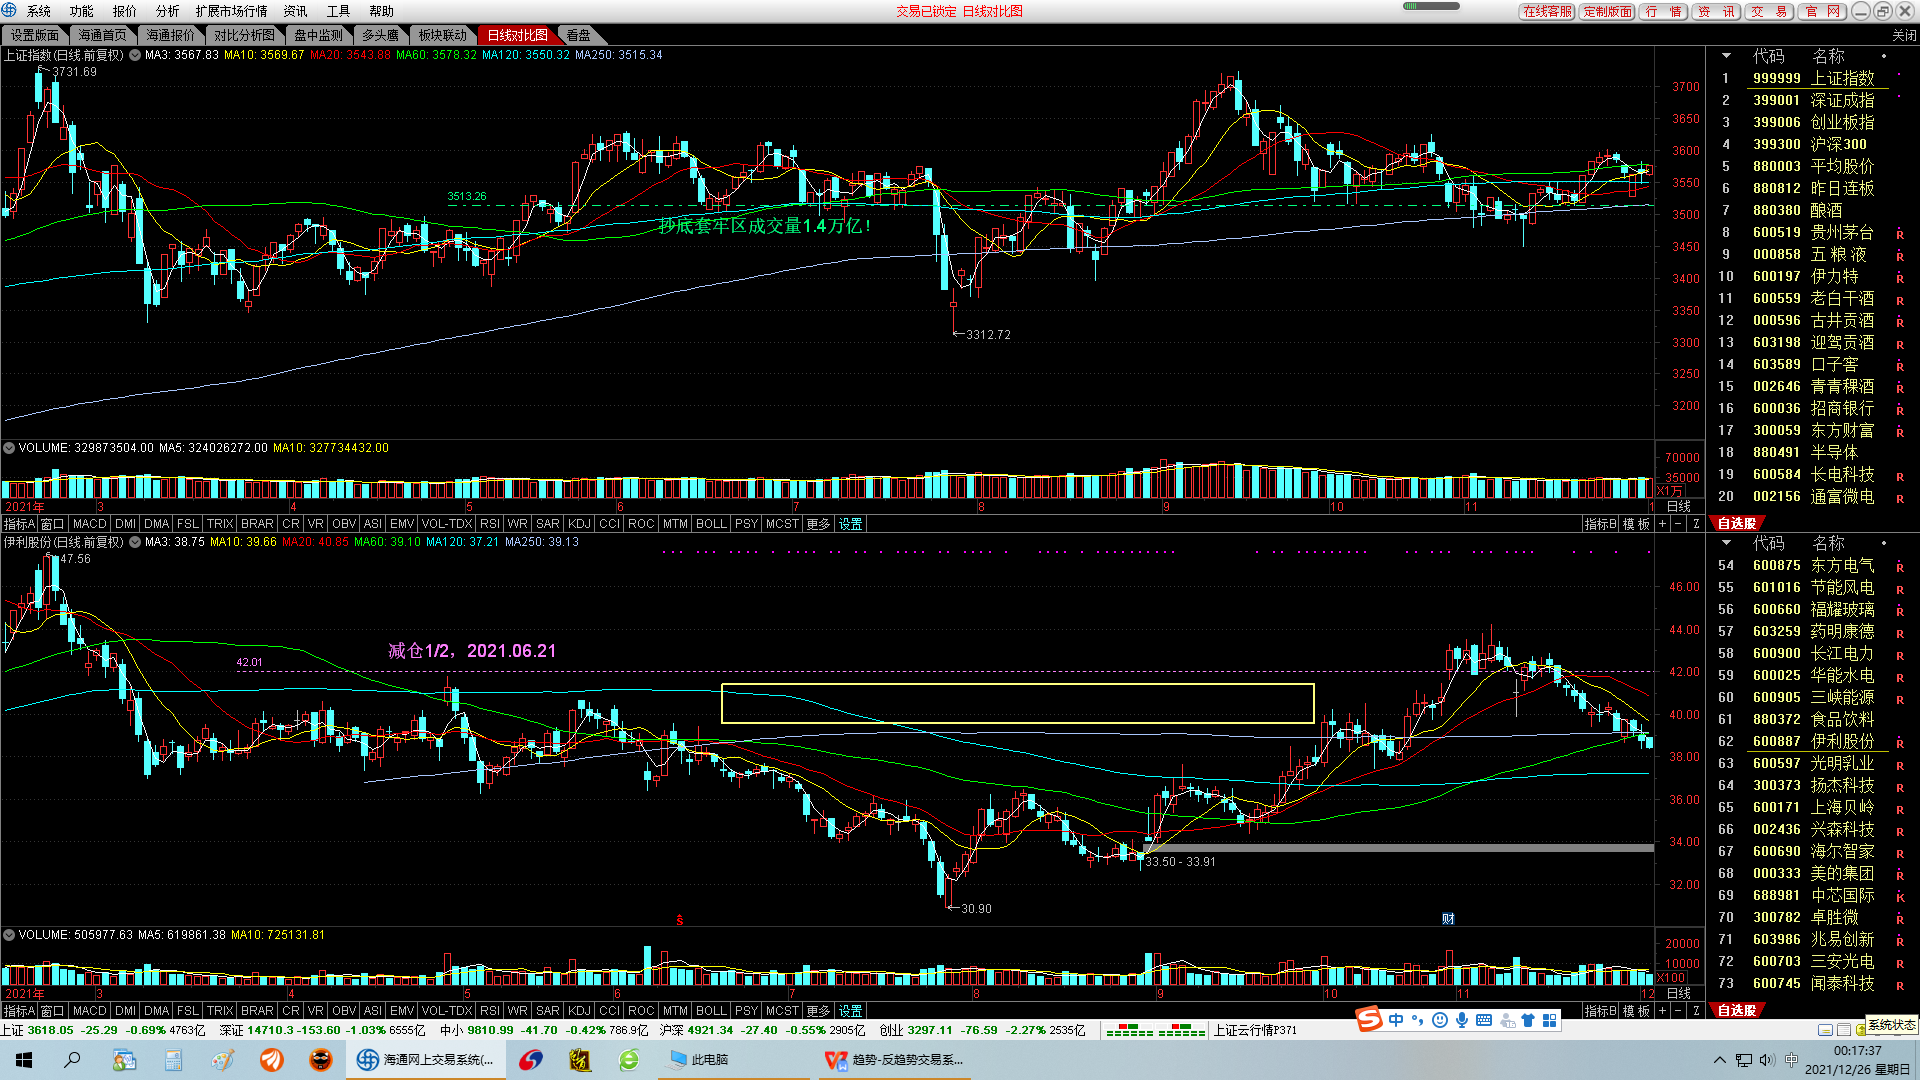The image size is (1920, 1080).
Task: Click the Sogou input method logo icon
Action: click(1369, 1019)
